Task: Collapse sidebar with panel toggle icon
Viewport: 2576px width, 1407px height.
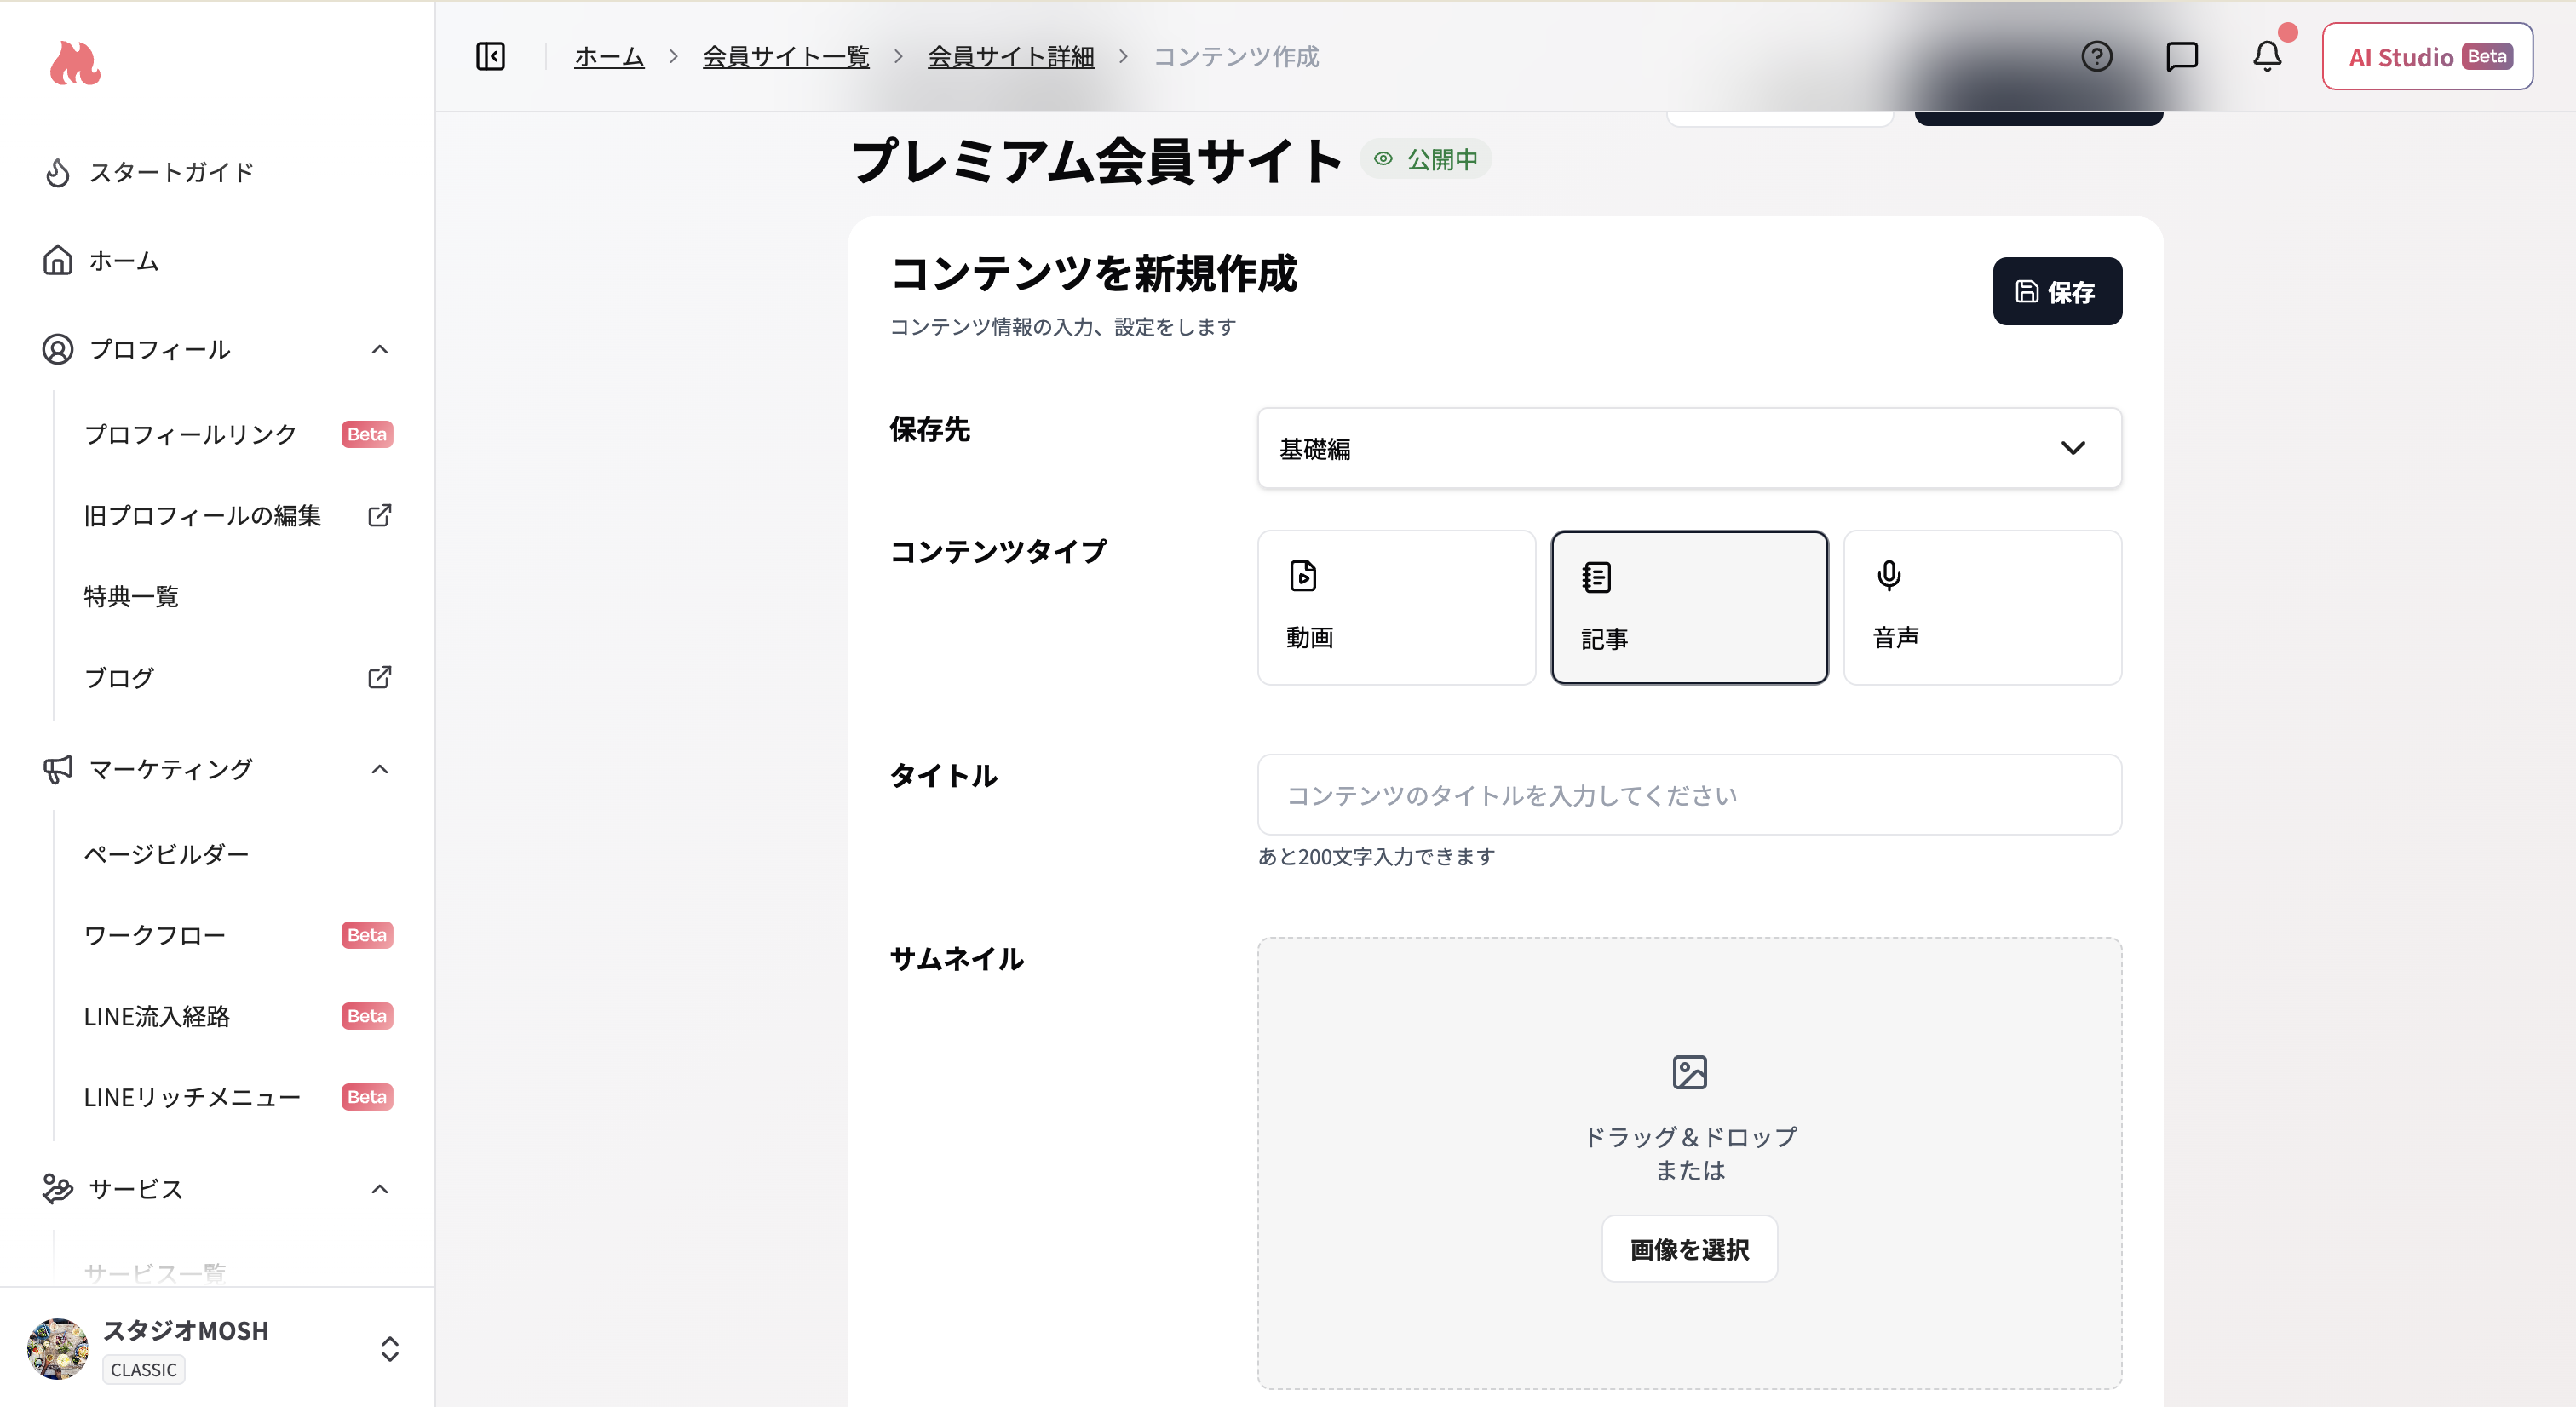Action: [490, 56]
